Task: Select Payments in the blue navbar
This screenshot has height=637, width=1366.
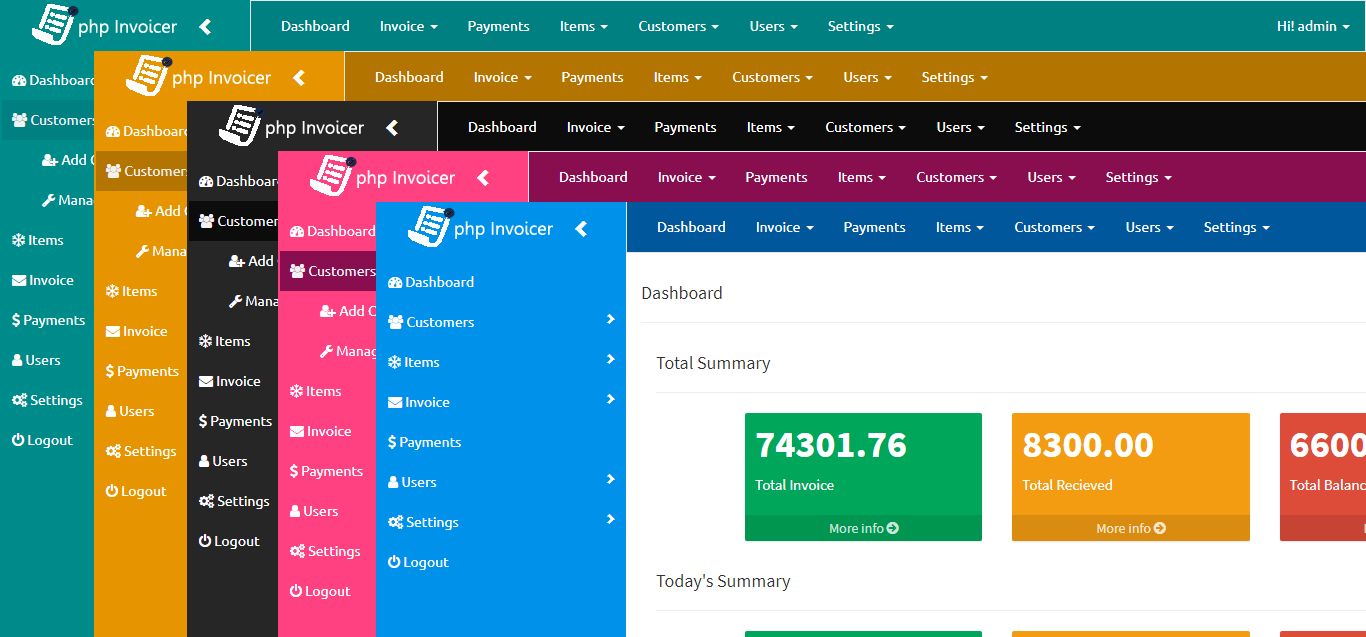Action: 874,227
